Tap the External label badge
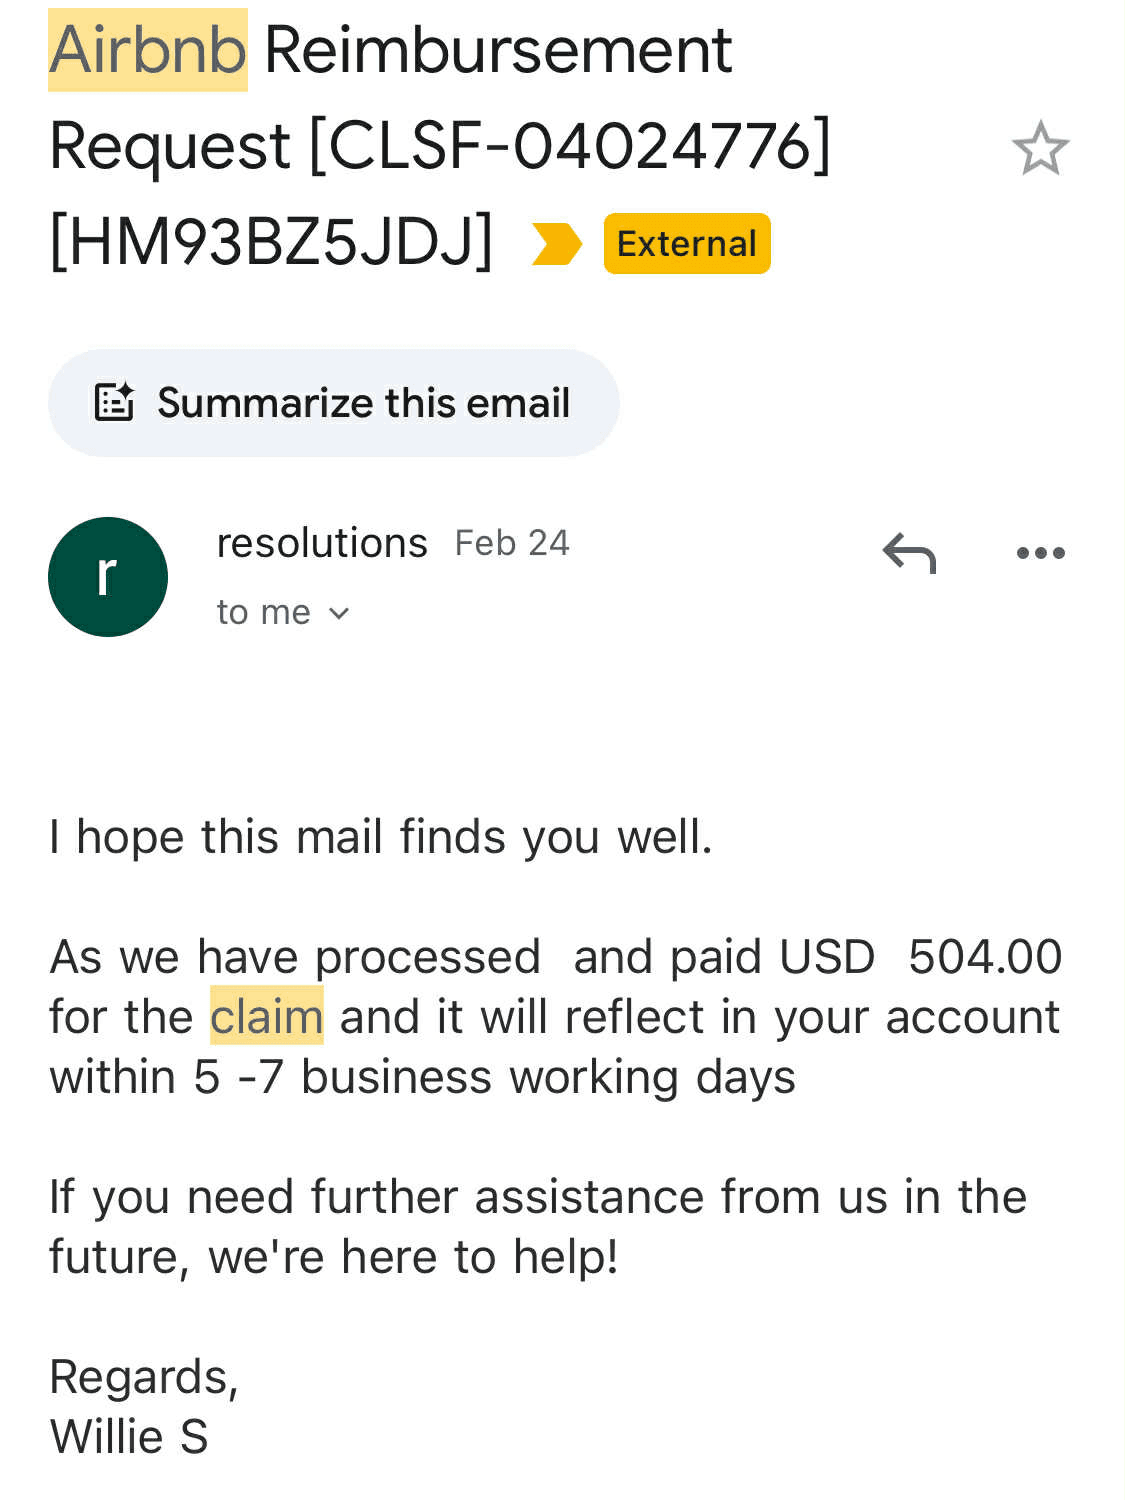 [x=686, y=244]
